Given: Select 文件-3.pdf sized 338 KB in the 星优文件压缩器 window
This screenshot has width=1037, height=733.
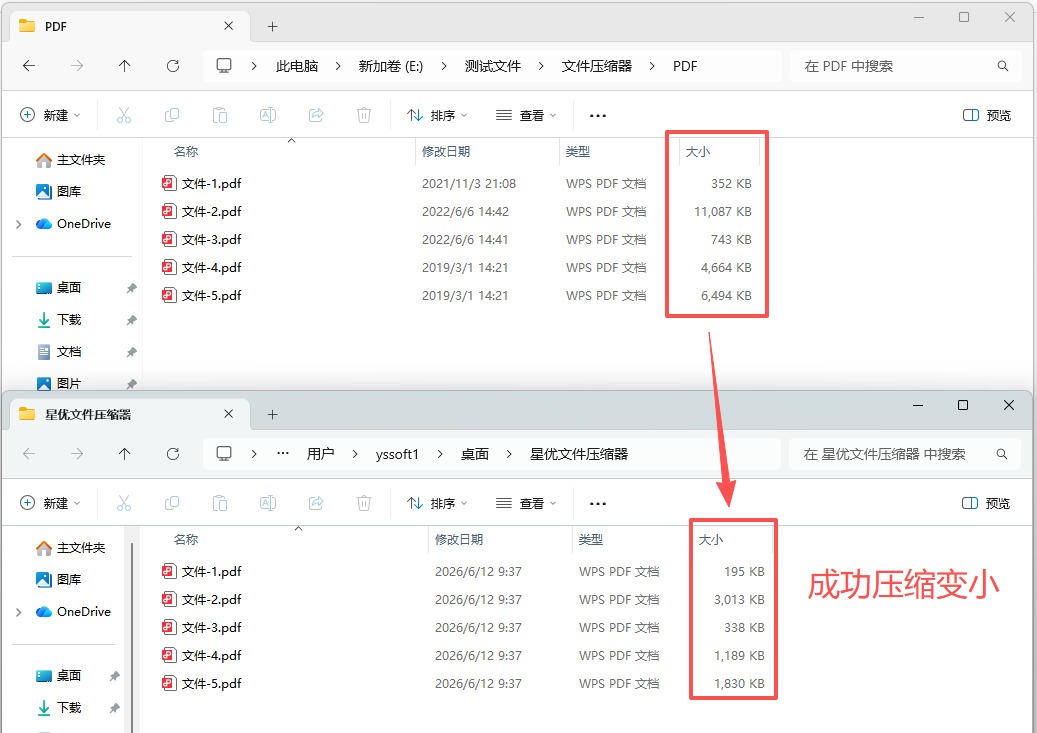Looking at the screenshot, I should click(x=463, y=627).
